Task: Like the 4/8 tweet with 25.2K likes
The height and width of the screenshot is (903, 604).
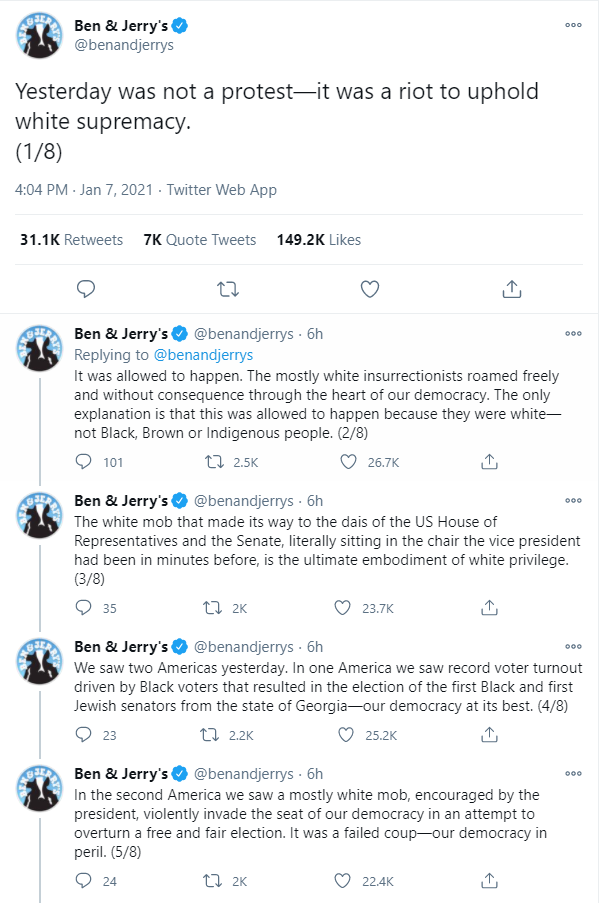Action: 345,735
